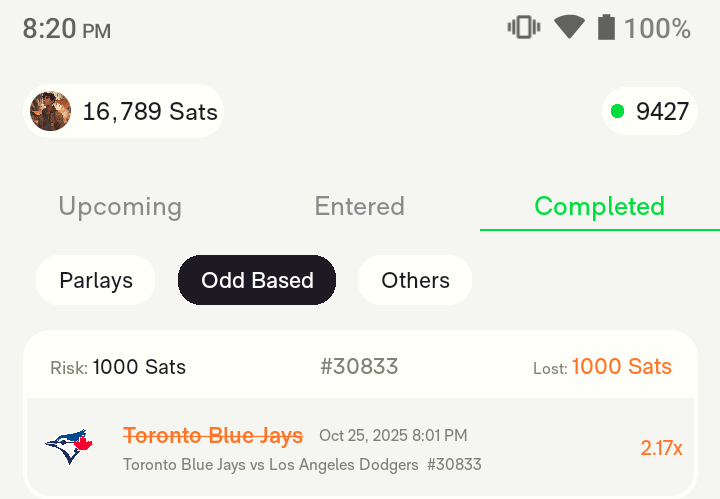The image size is (720, 499).
Task: Tap the 2.17x odds multiplier
Action: tap(661, 447)
